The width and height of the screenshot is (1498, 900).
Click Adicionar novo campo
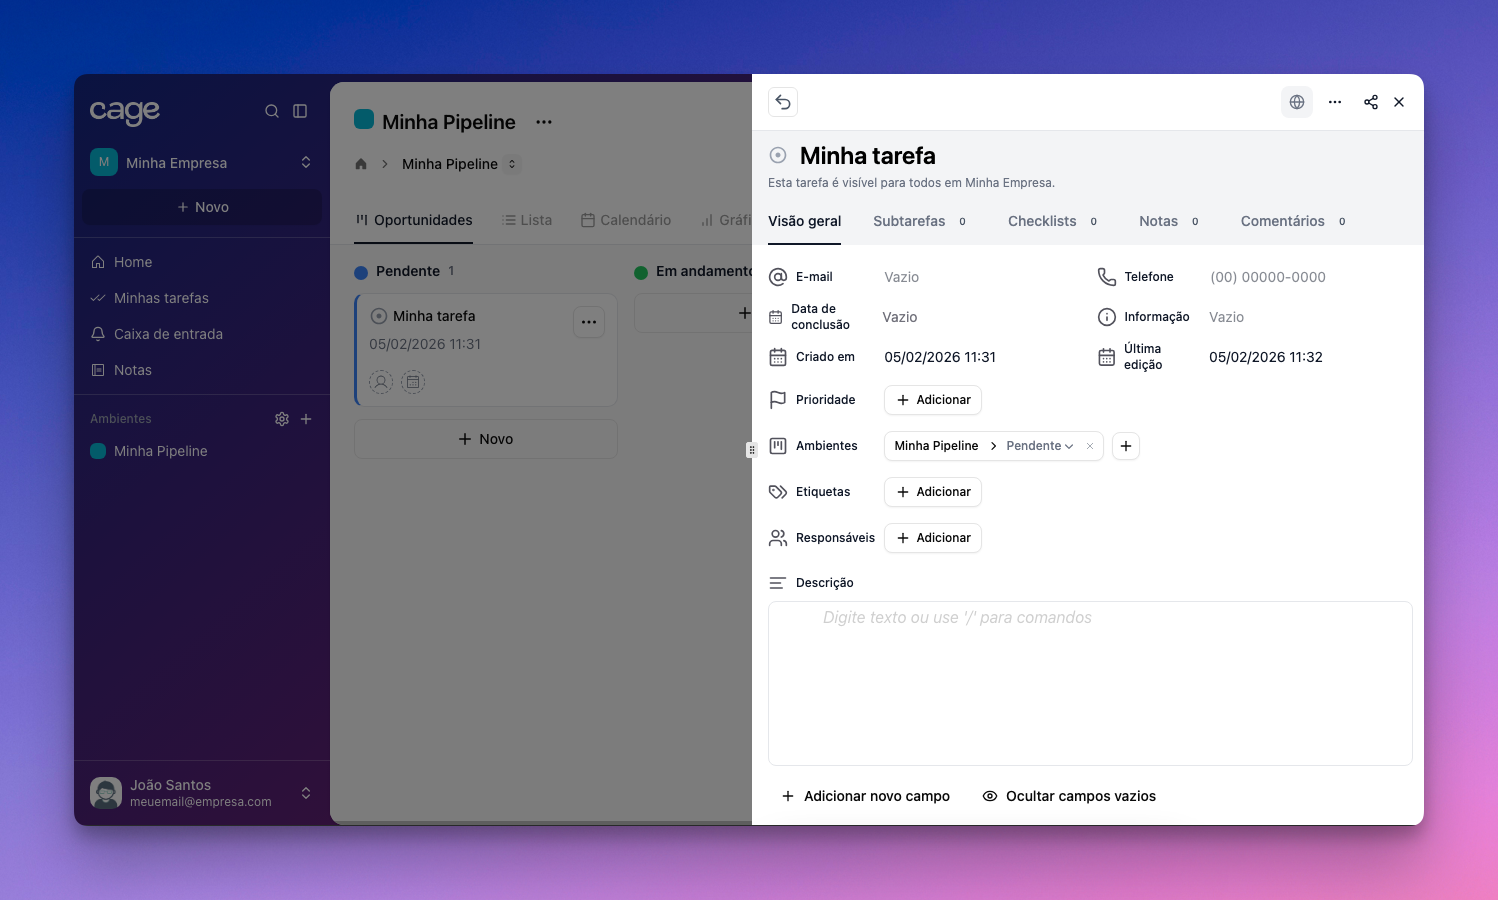866,796
